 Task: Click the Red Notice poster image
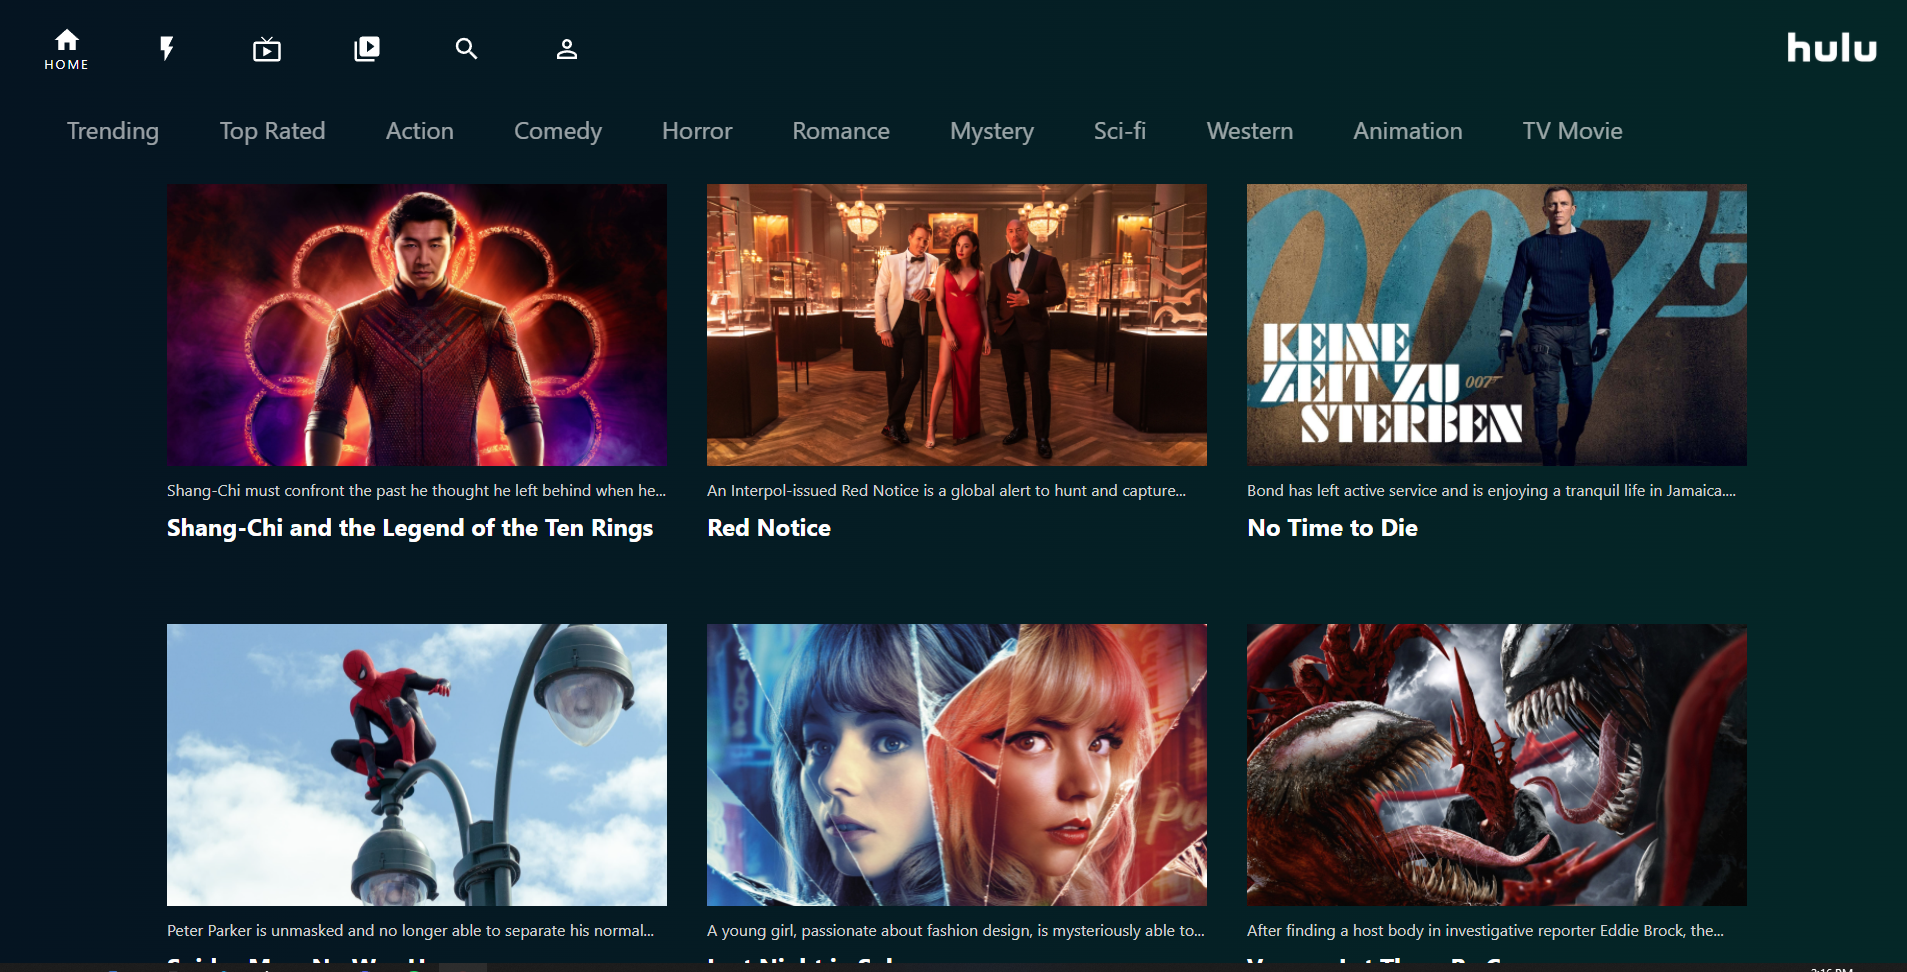[956, 324]
